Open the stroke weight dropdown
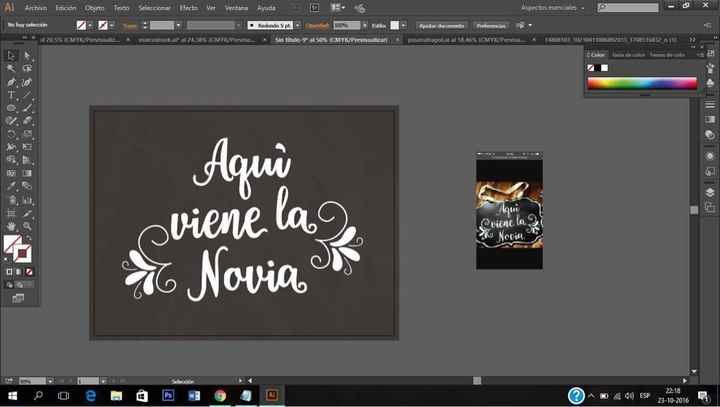Viewport: 720px width, 407px height. click(178, 25)
